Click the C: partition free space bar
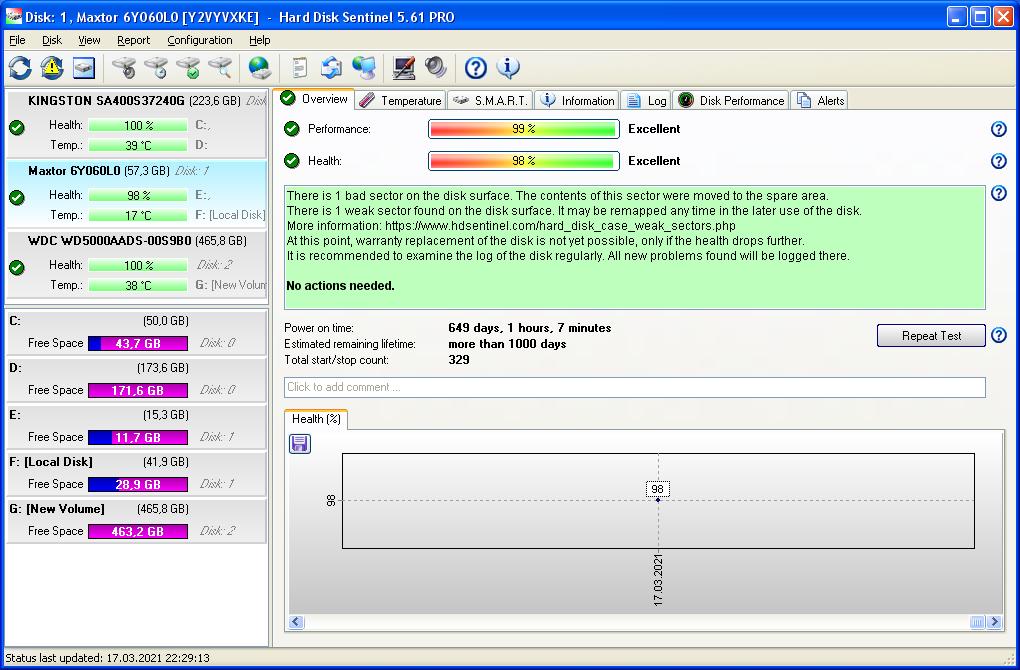This screenshot has height=670, width=1020. point(138,343)
